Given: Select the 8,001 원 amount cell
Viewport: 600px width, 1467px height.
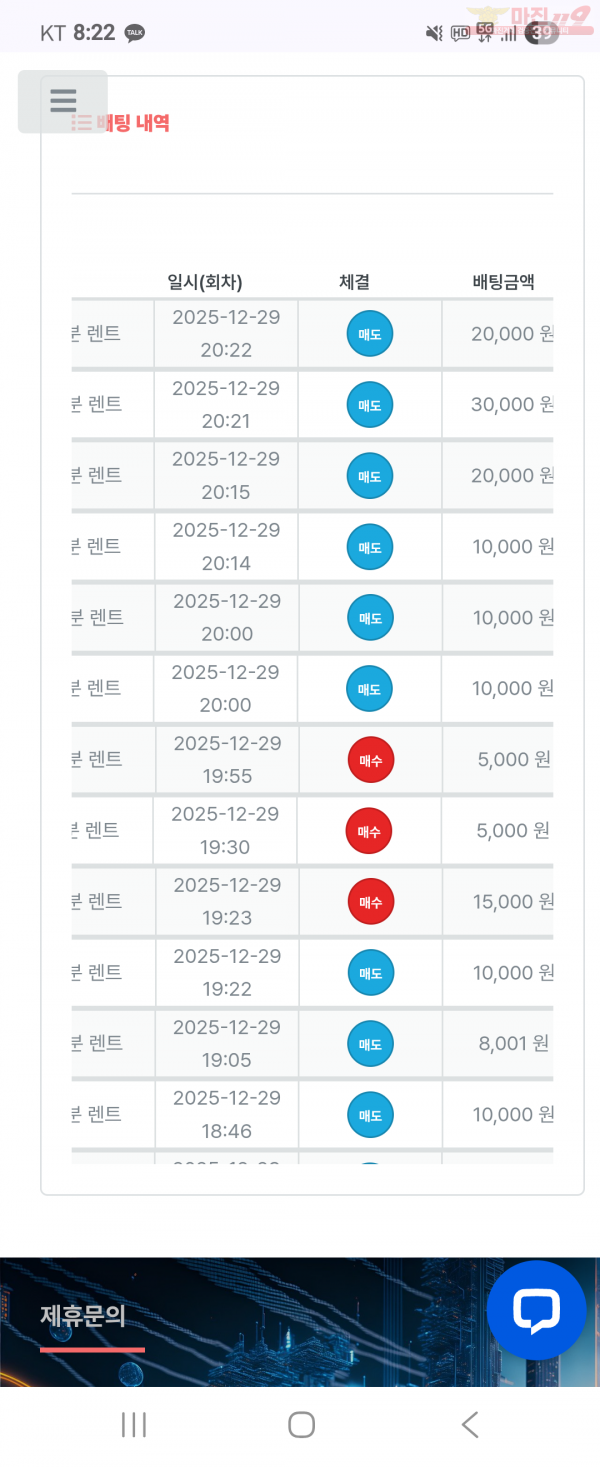Looking at the screenshot, I should [509, 1043].
